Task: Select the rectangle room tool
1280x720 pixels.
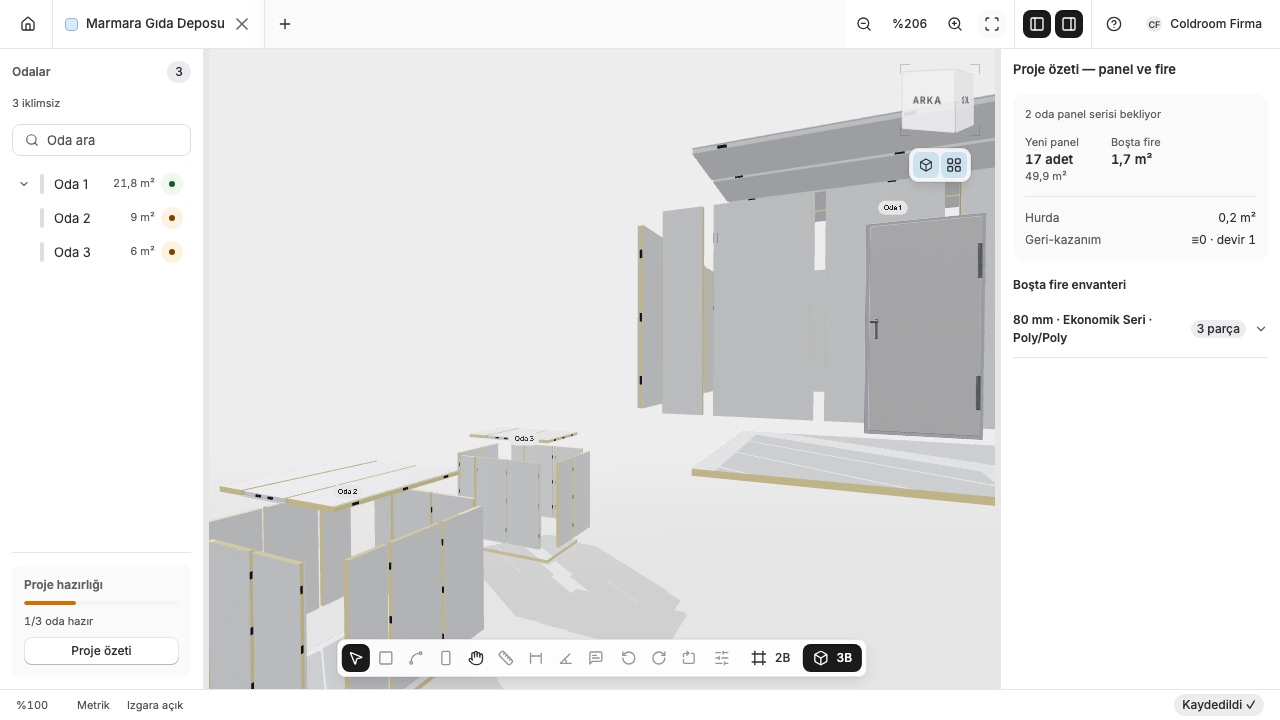Action: (386, 658)
